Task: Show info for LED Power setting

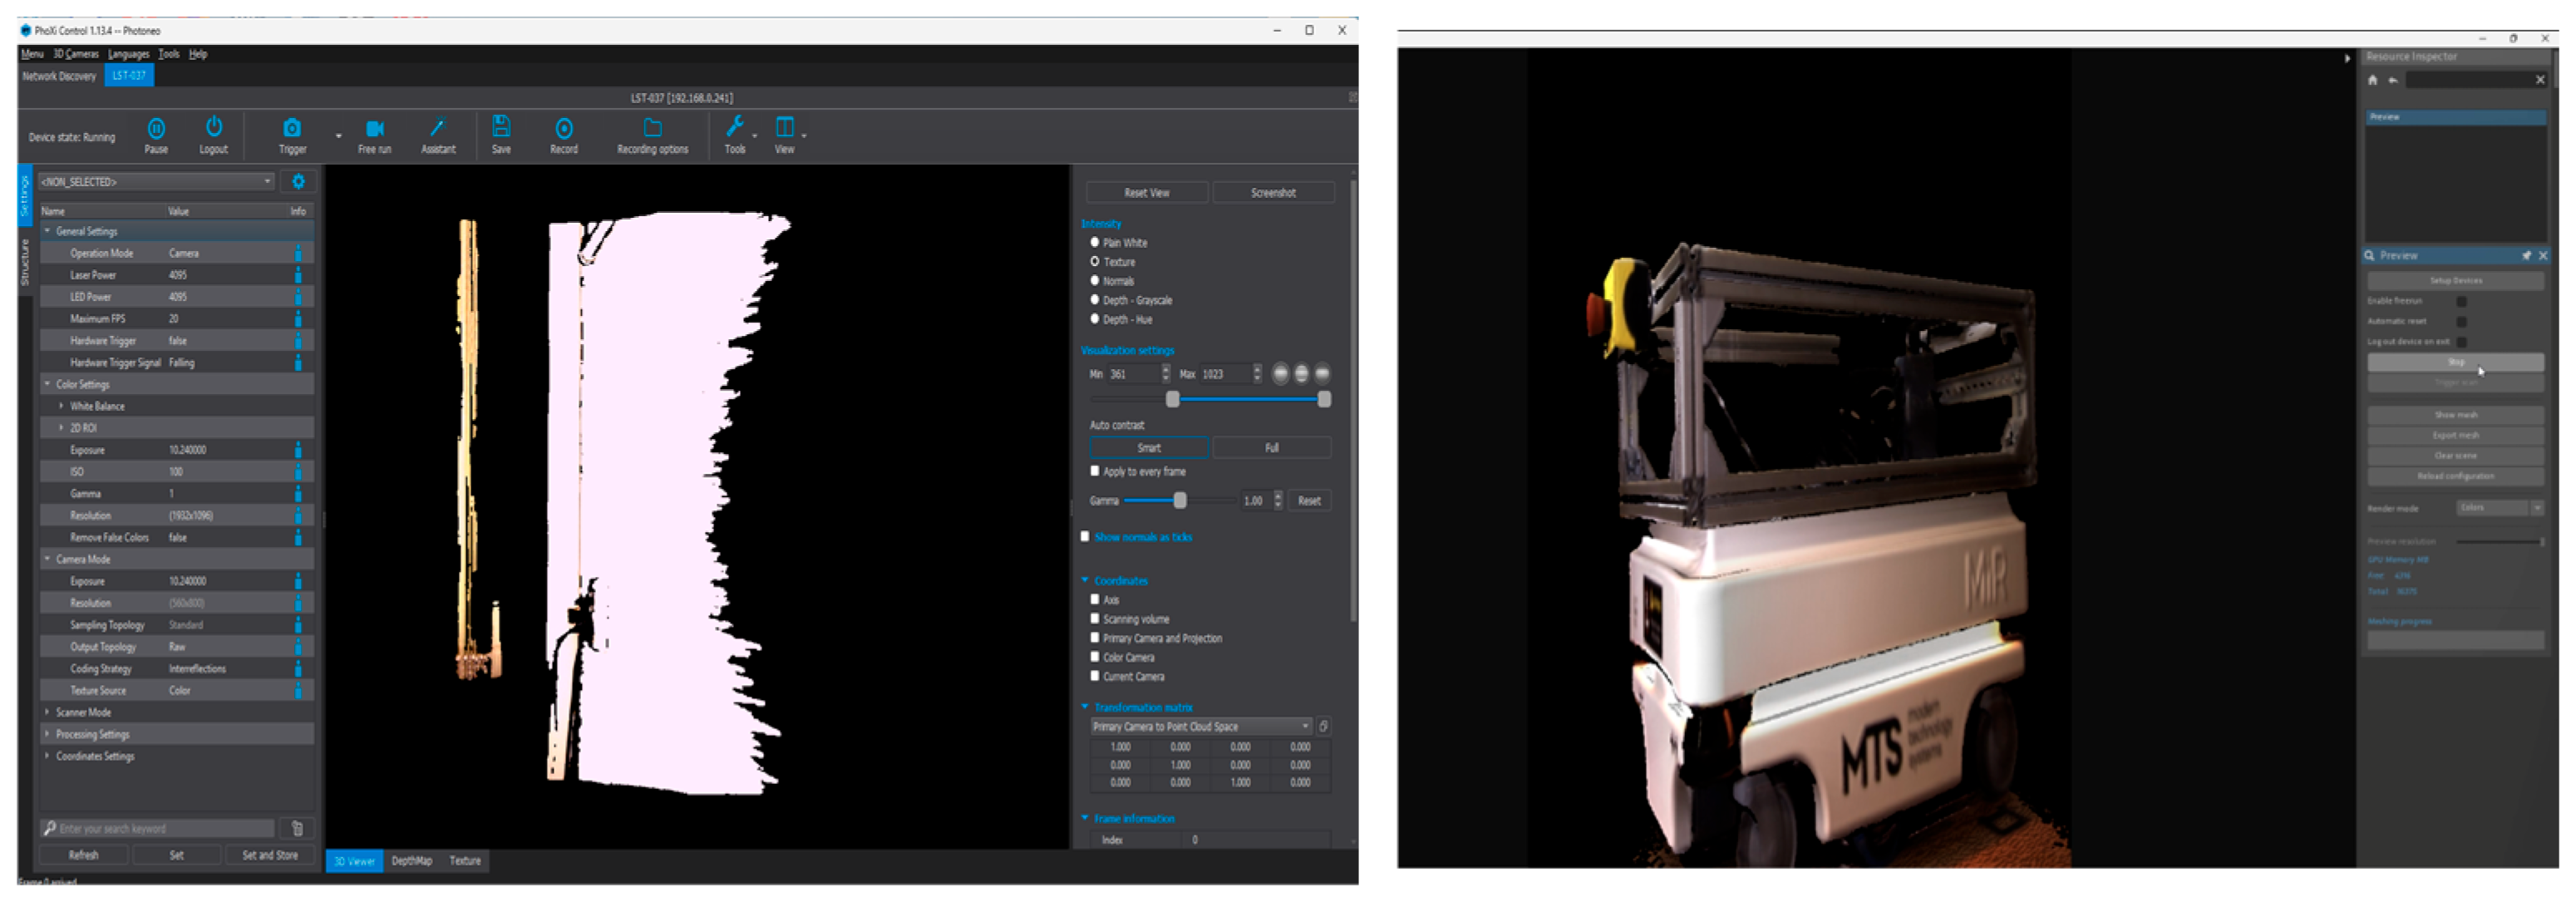Action: pyautogui.click(x=298, y=297)
